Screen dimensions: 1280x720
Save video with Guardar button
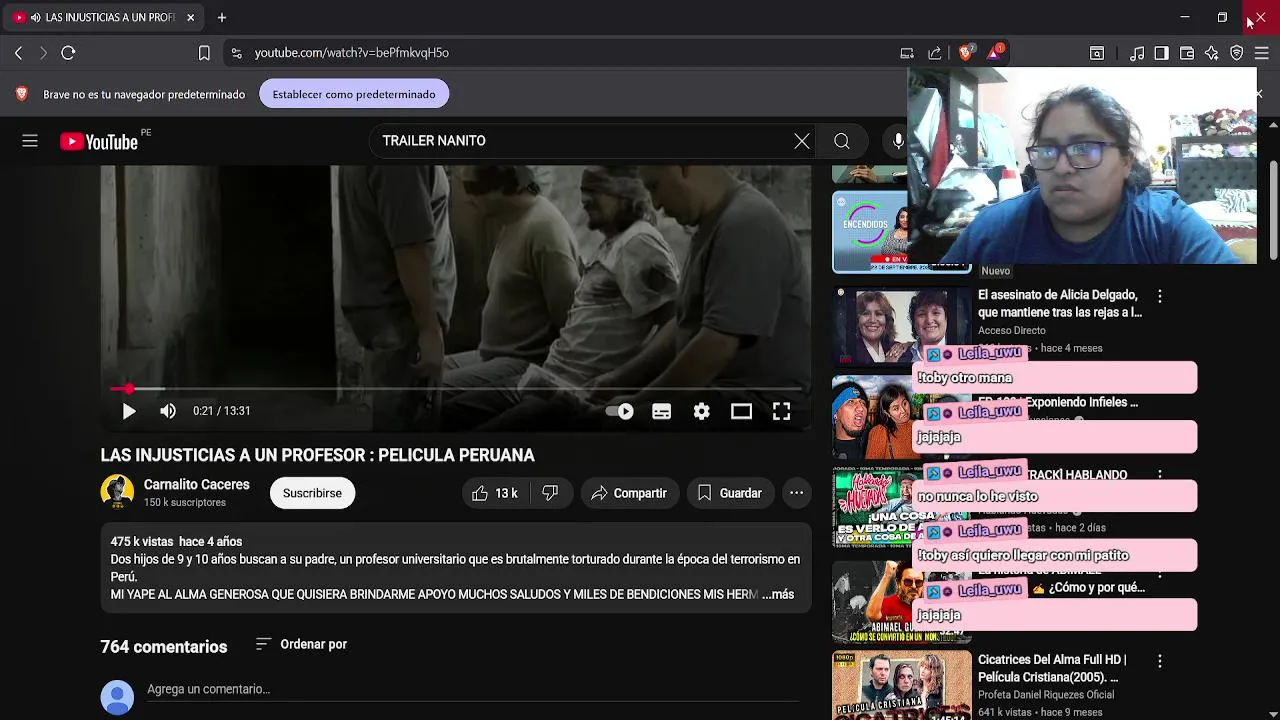tap(730, 493)
